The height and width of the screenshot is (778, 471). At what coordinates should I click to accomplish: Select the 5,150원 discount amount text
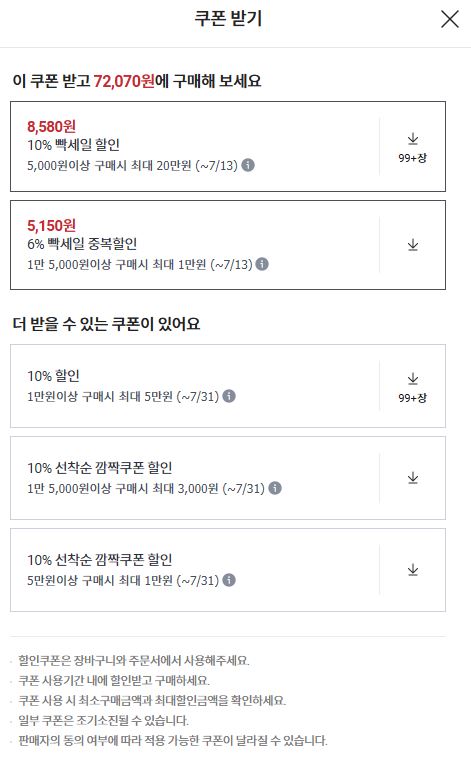click(52, 226)
